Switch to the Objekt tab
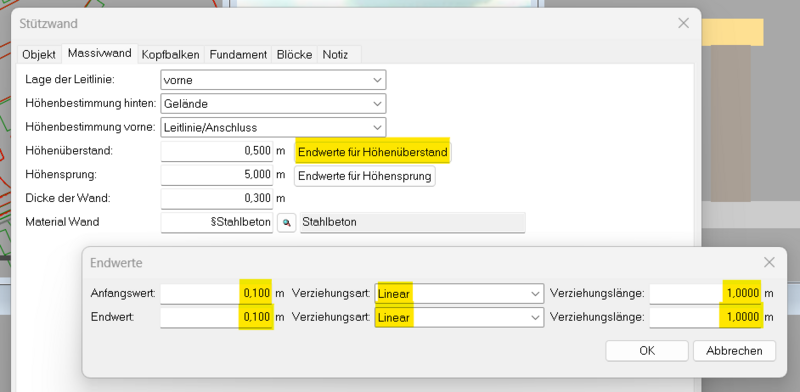The width and height of the screenshot is (800, 392). [39, 54]
